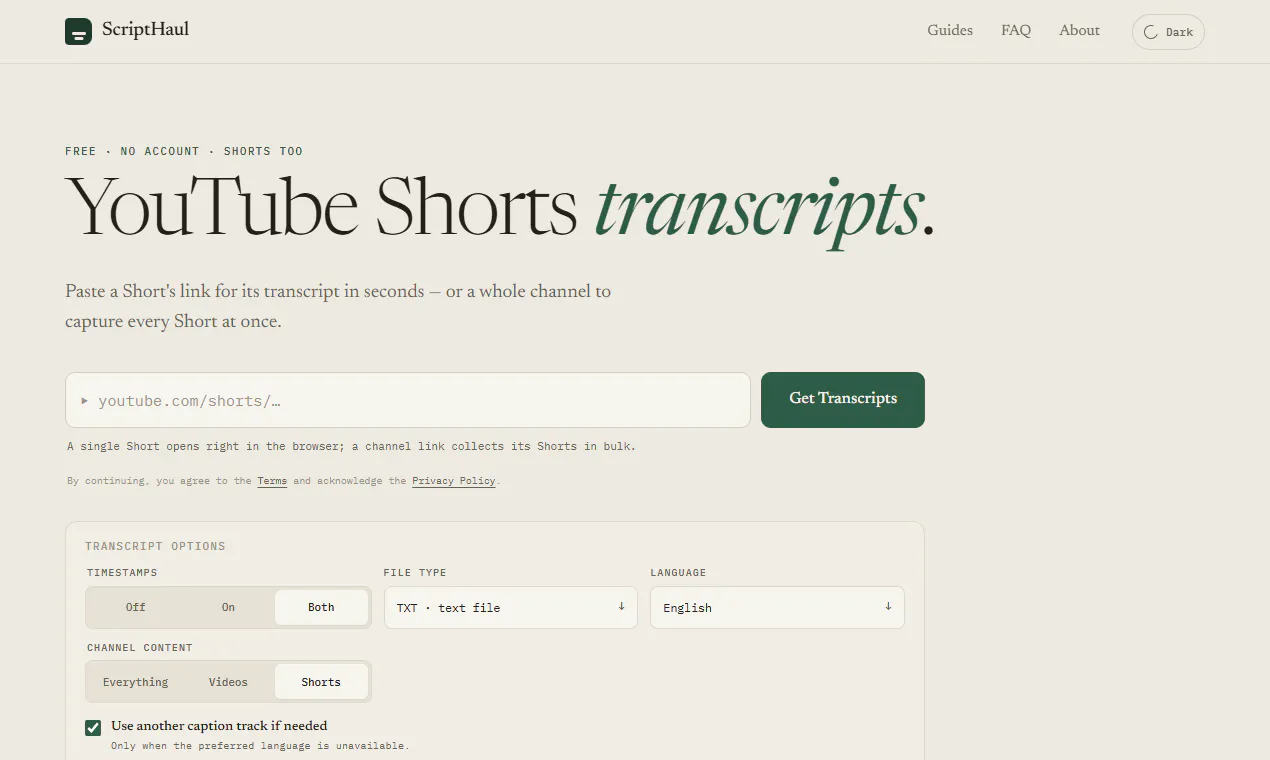Click the arrow icon in the URL field
Viewport: 1270px width, 760px height.
(x=85, y=400)
